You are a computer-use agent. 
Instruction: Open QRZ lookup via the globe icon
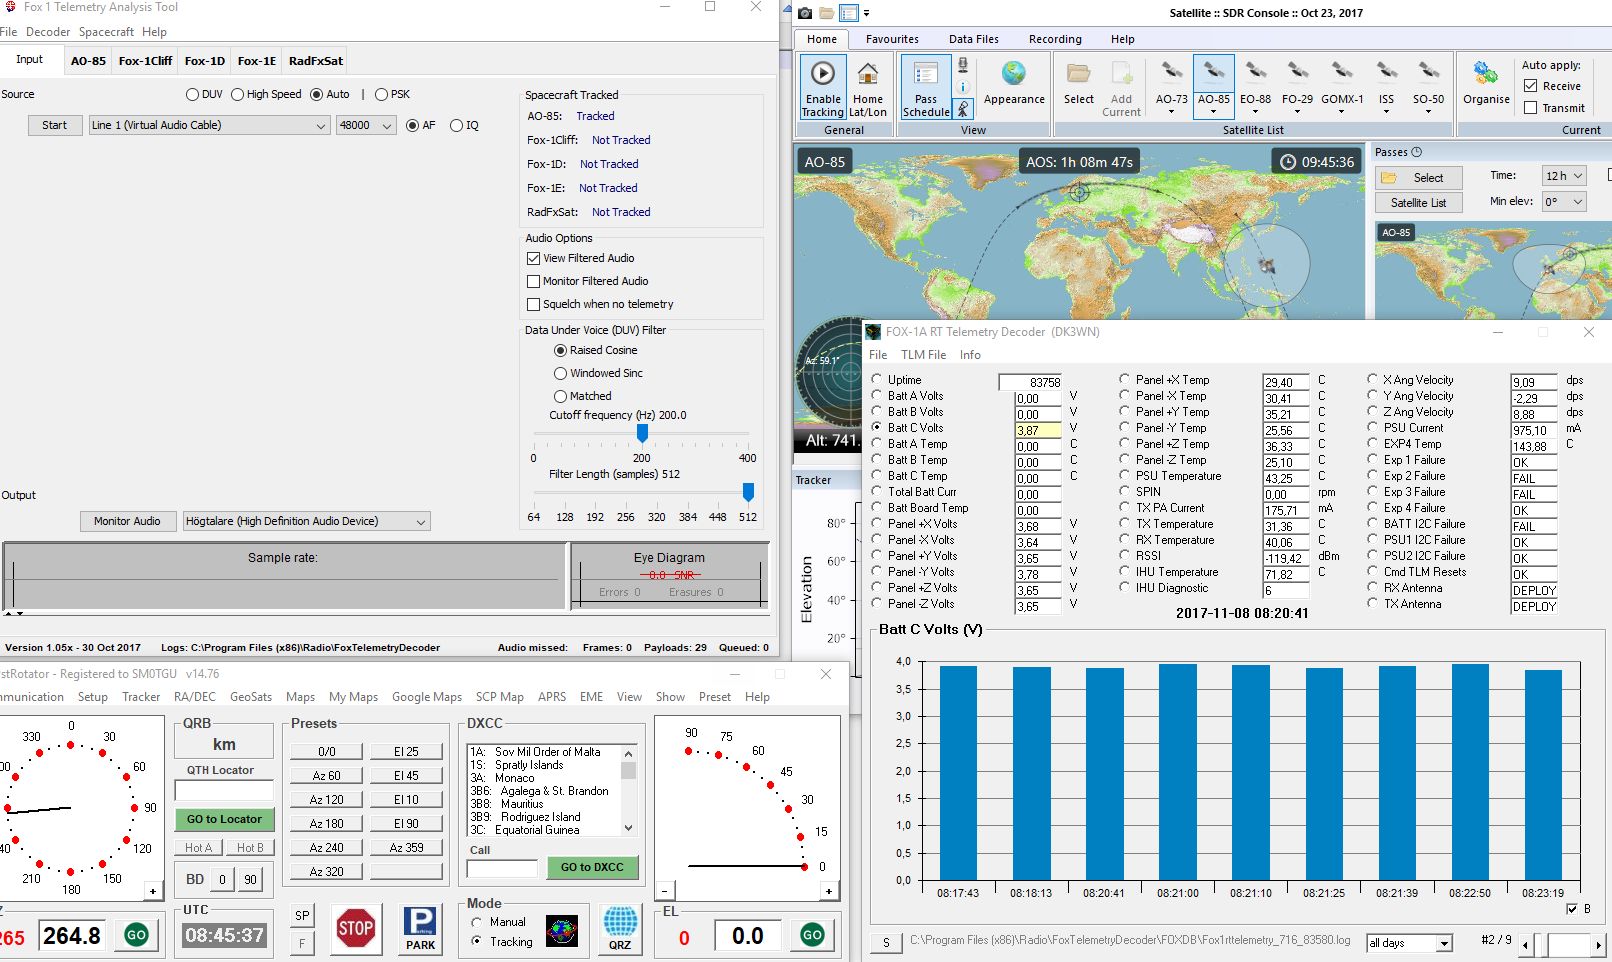[620, 928]
